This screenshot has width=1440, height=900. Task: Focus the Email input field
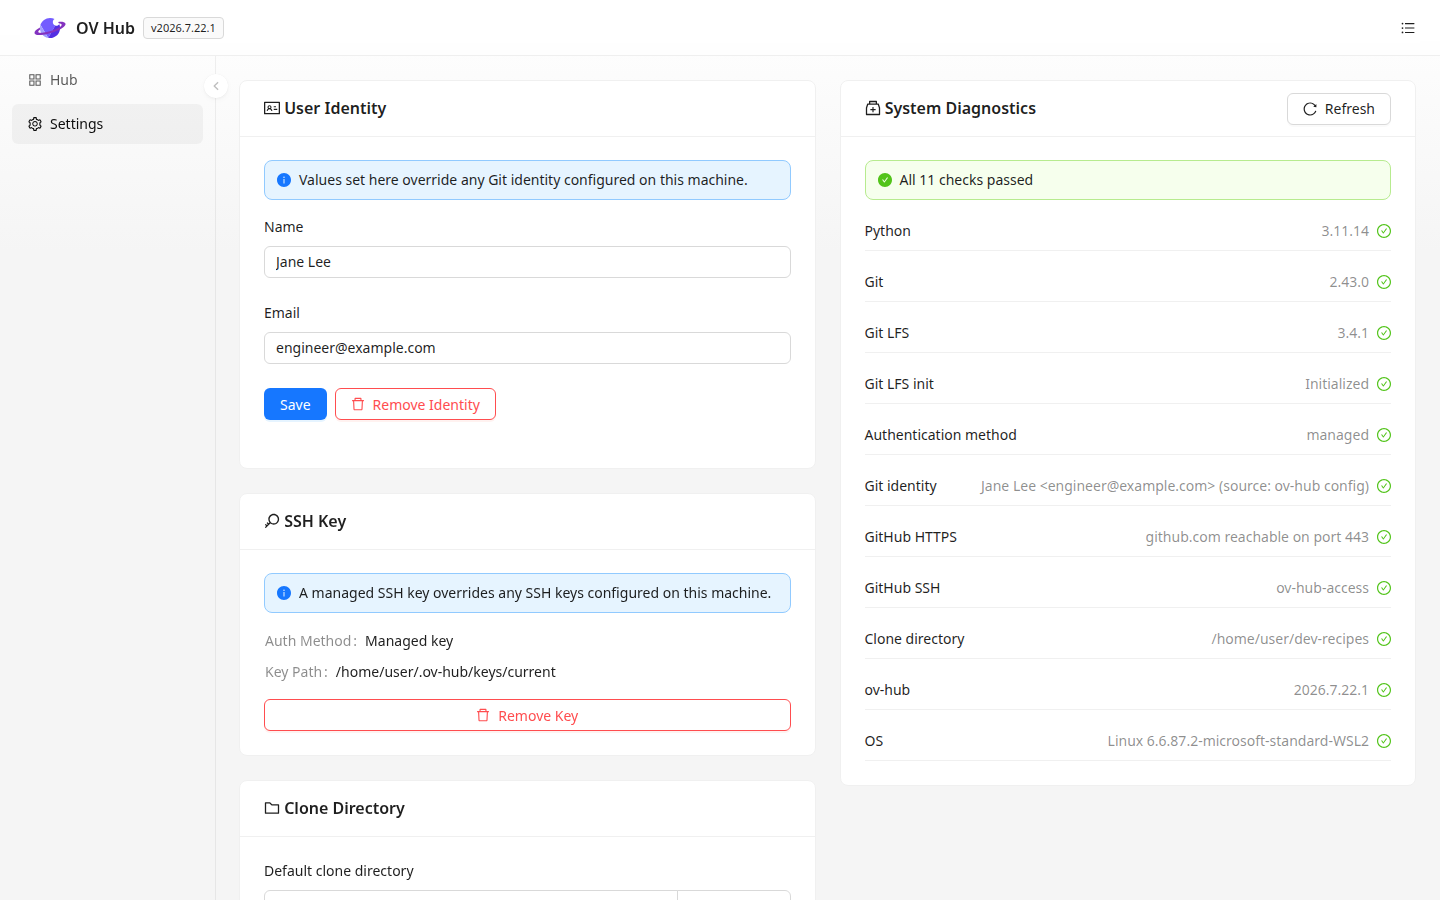[527, 348]
